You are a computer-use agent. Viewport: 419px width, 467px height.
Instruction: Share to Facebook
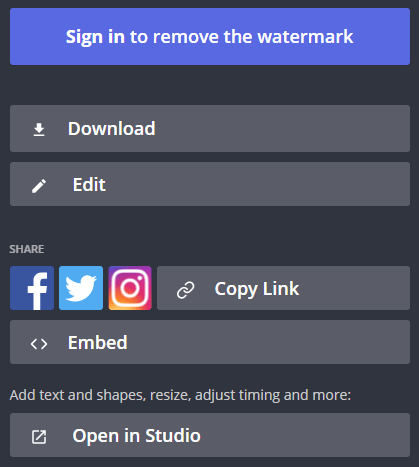pyautogui.click(x=32, y=288)
